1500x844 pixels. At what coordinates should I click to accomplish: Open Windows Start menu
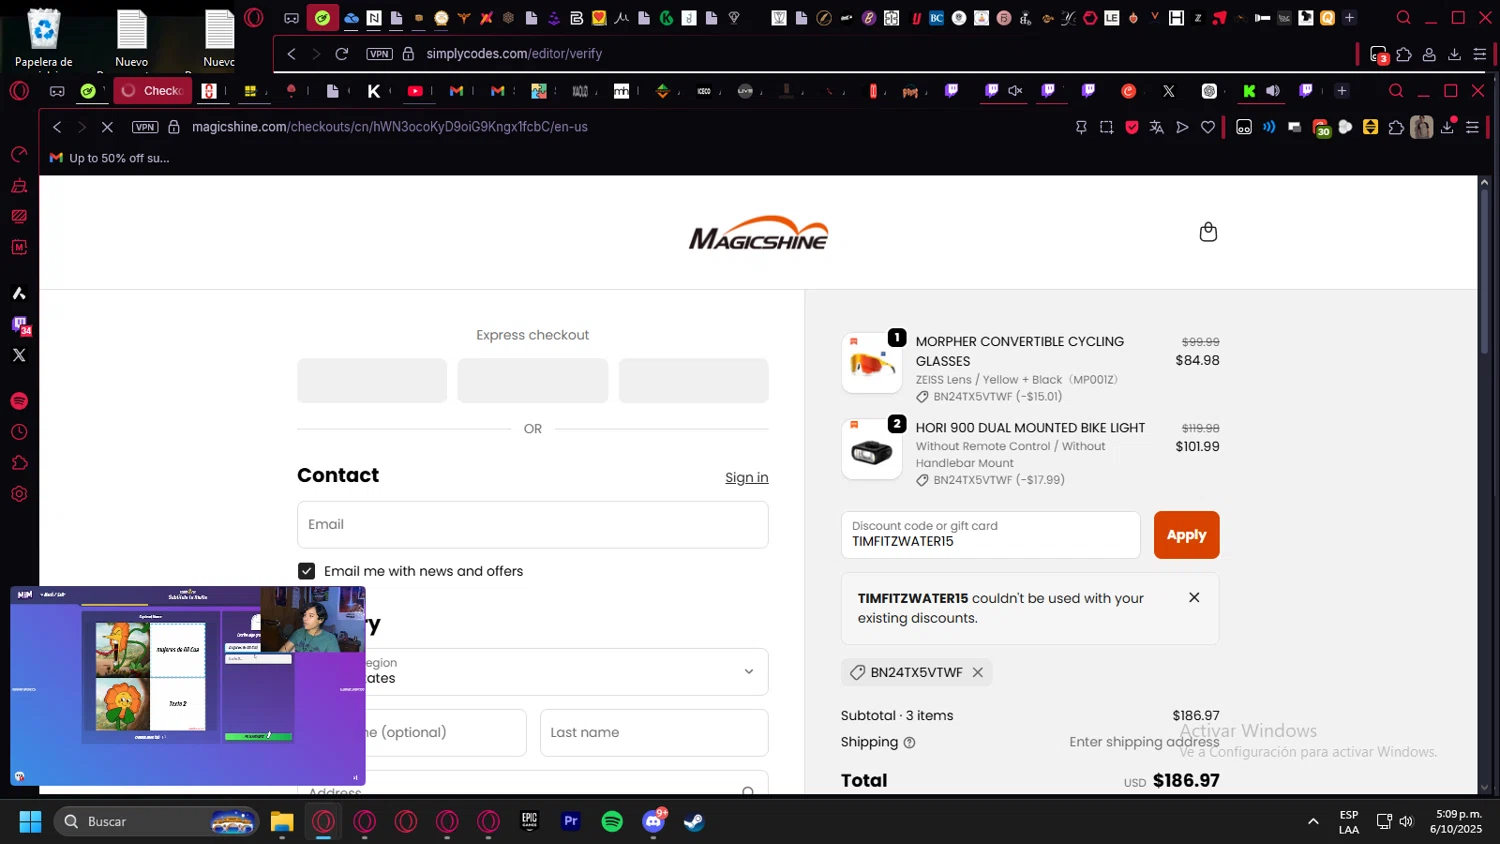(30, 822)
